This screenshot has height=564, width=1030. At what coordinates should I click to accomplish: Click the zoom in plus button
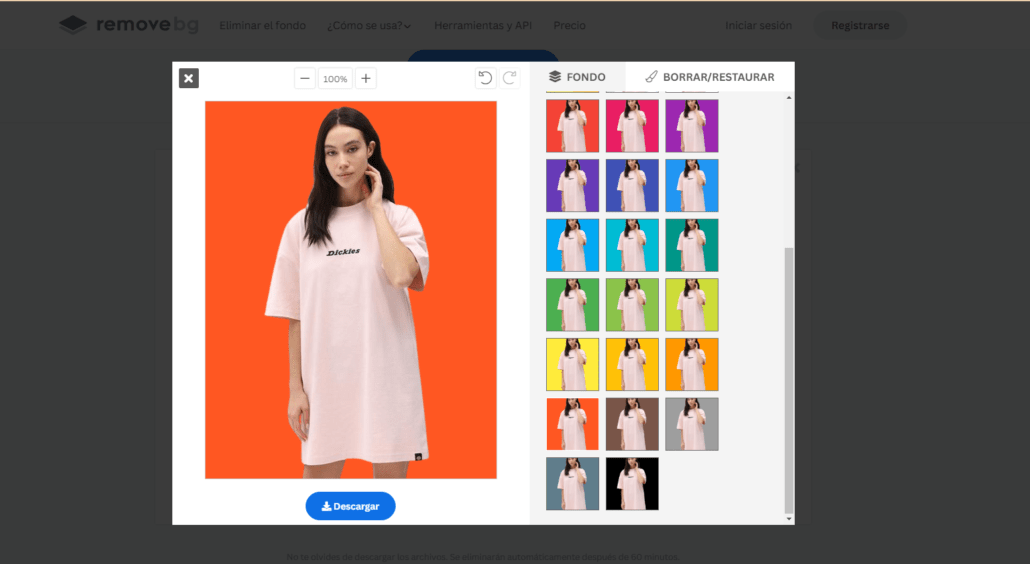[x=365, y=78]
